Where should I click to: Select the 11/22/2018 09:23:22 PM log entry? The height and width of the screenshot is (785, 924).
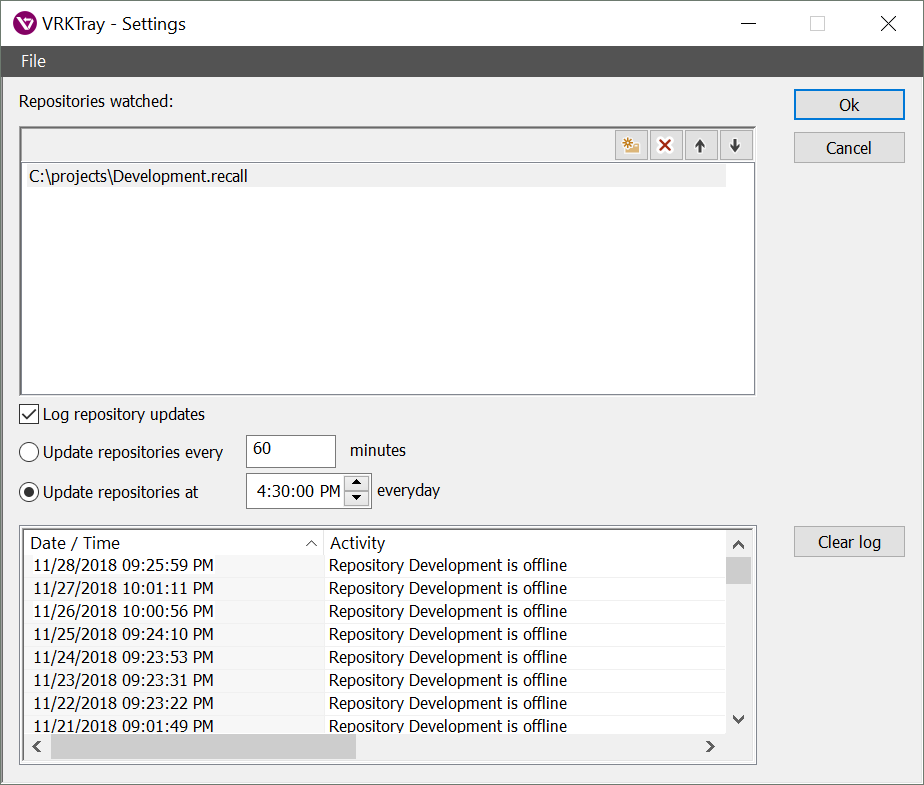tap(375, 703)
